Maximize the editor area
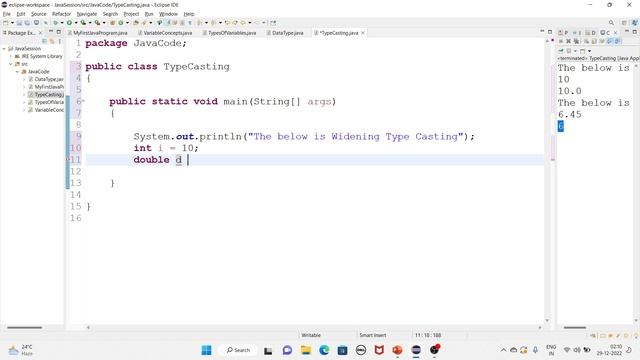This screenshot has width=640, height=360. click(x=550, y=32)
